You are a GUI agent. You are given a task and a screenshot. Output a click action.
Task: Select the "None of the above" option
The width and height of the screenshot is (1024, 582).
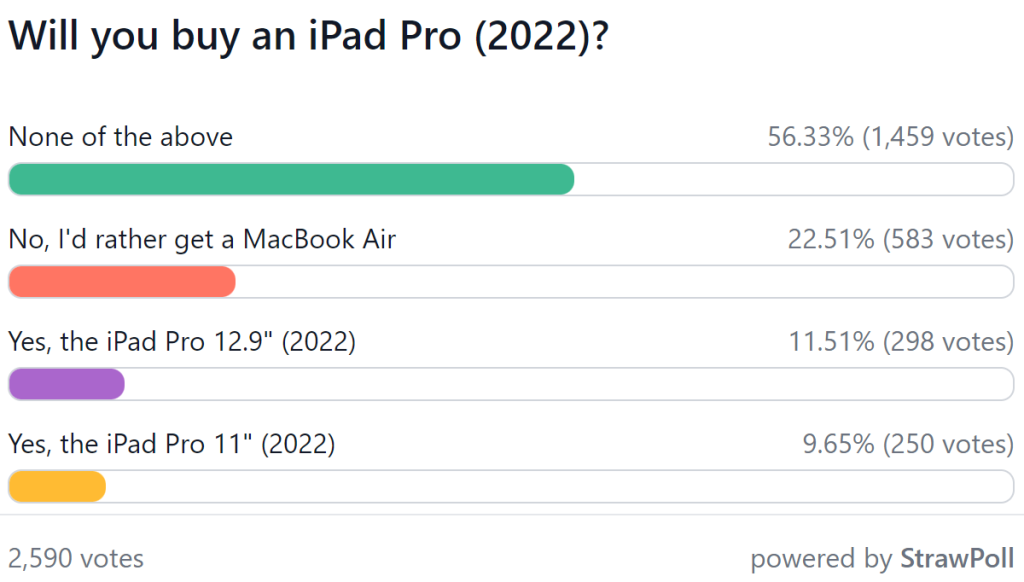(120, 137)
